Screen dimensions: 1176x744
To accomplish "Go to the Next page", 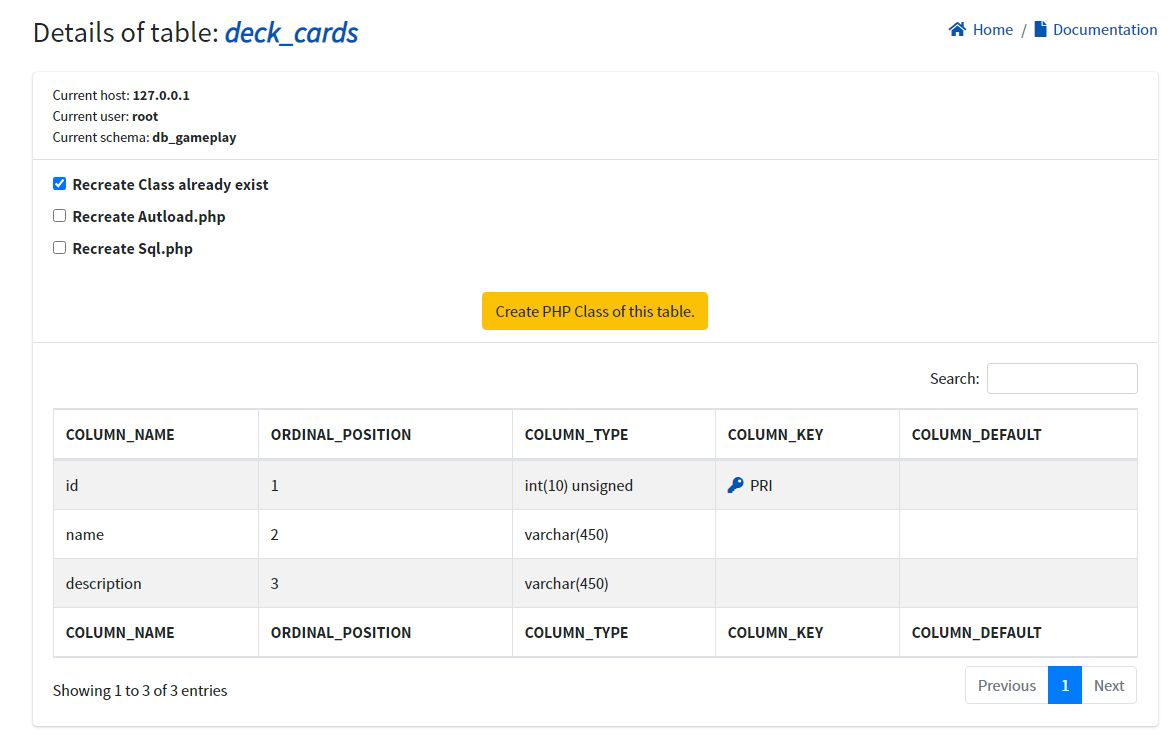I will pos(1109,686).
